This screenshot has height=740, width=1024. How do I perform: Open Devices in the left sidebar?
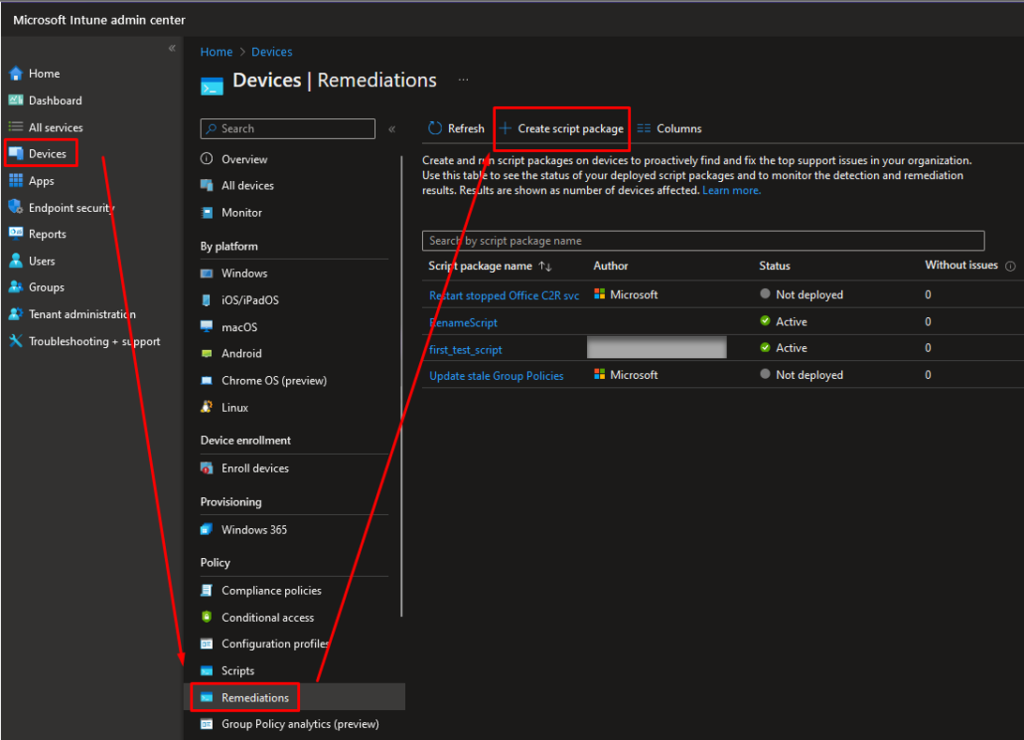[41, 153]
